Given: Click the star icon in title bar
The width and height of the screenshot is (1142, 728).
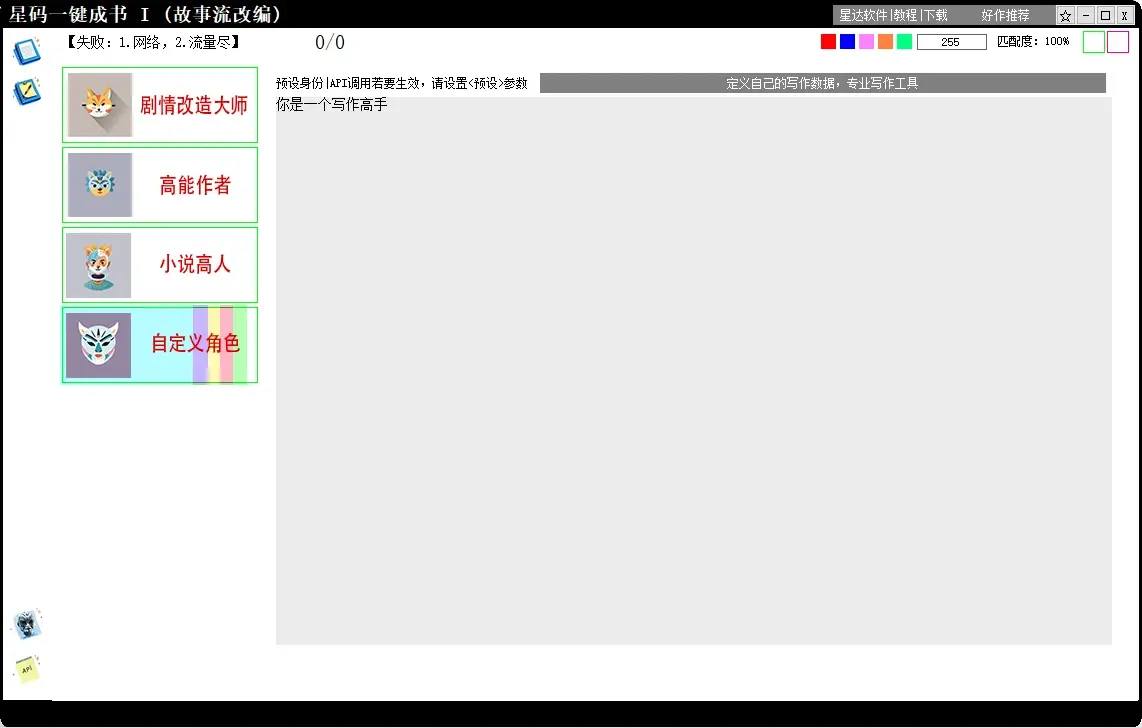Looking at the screenshot, I should tap(1065, 16).
